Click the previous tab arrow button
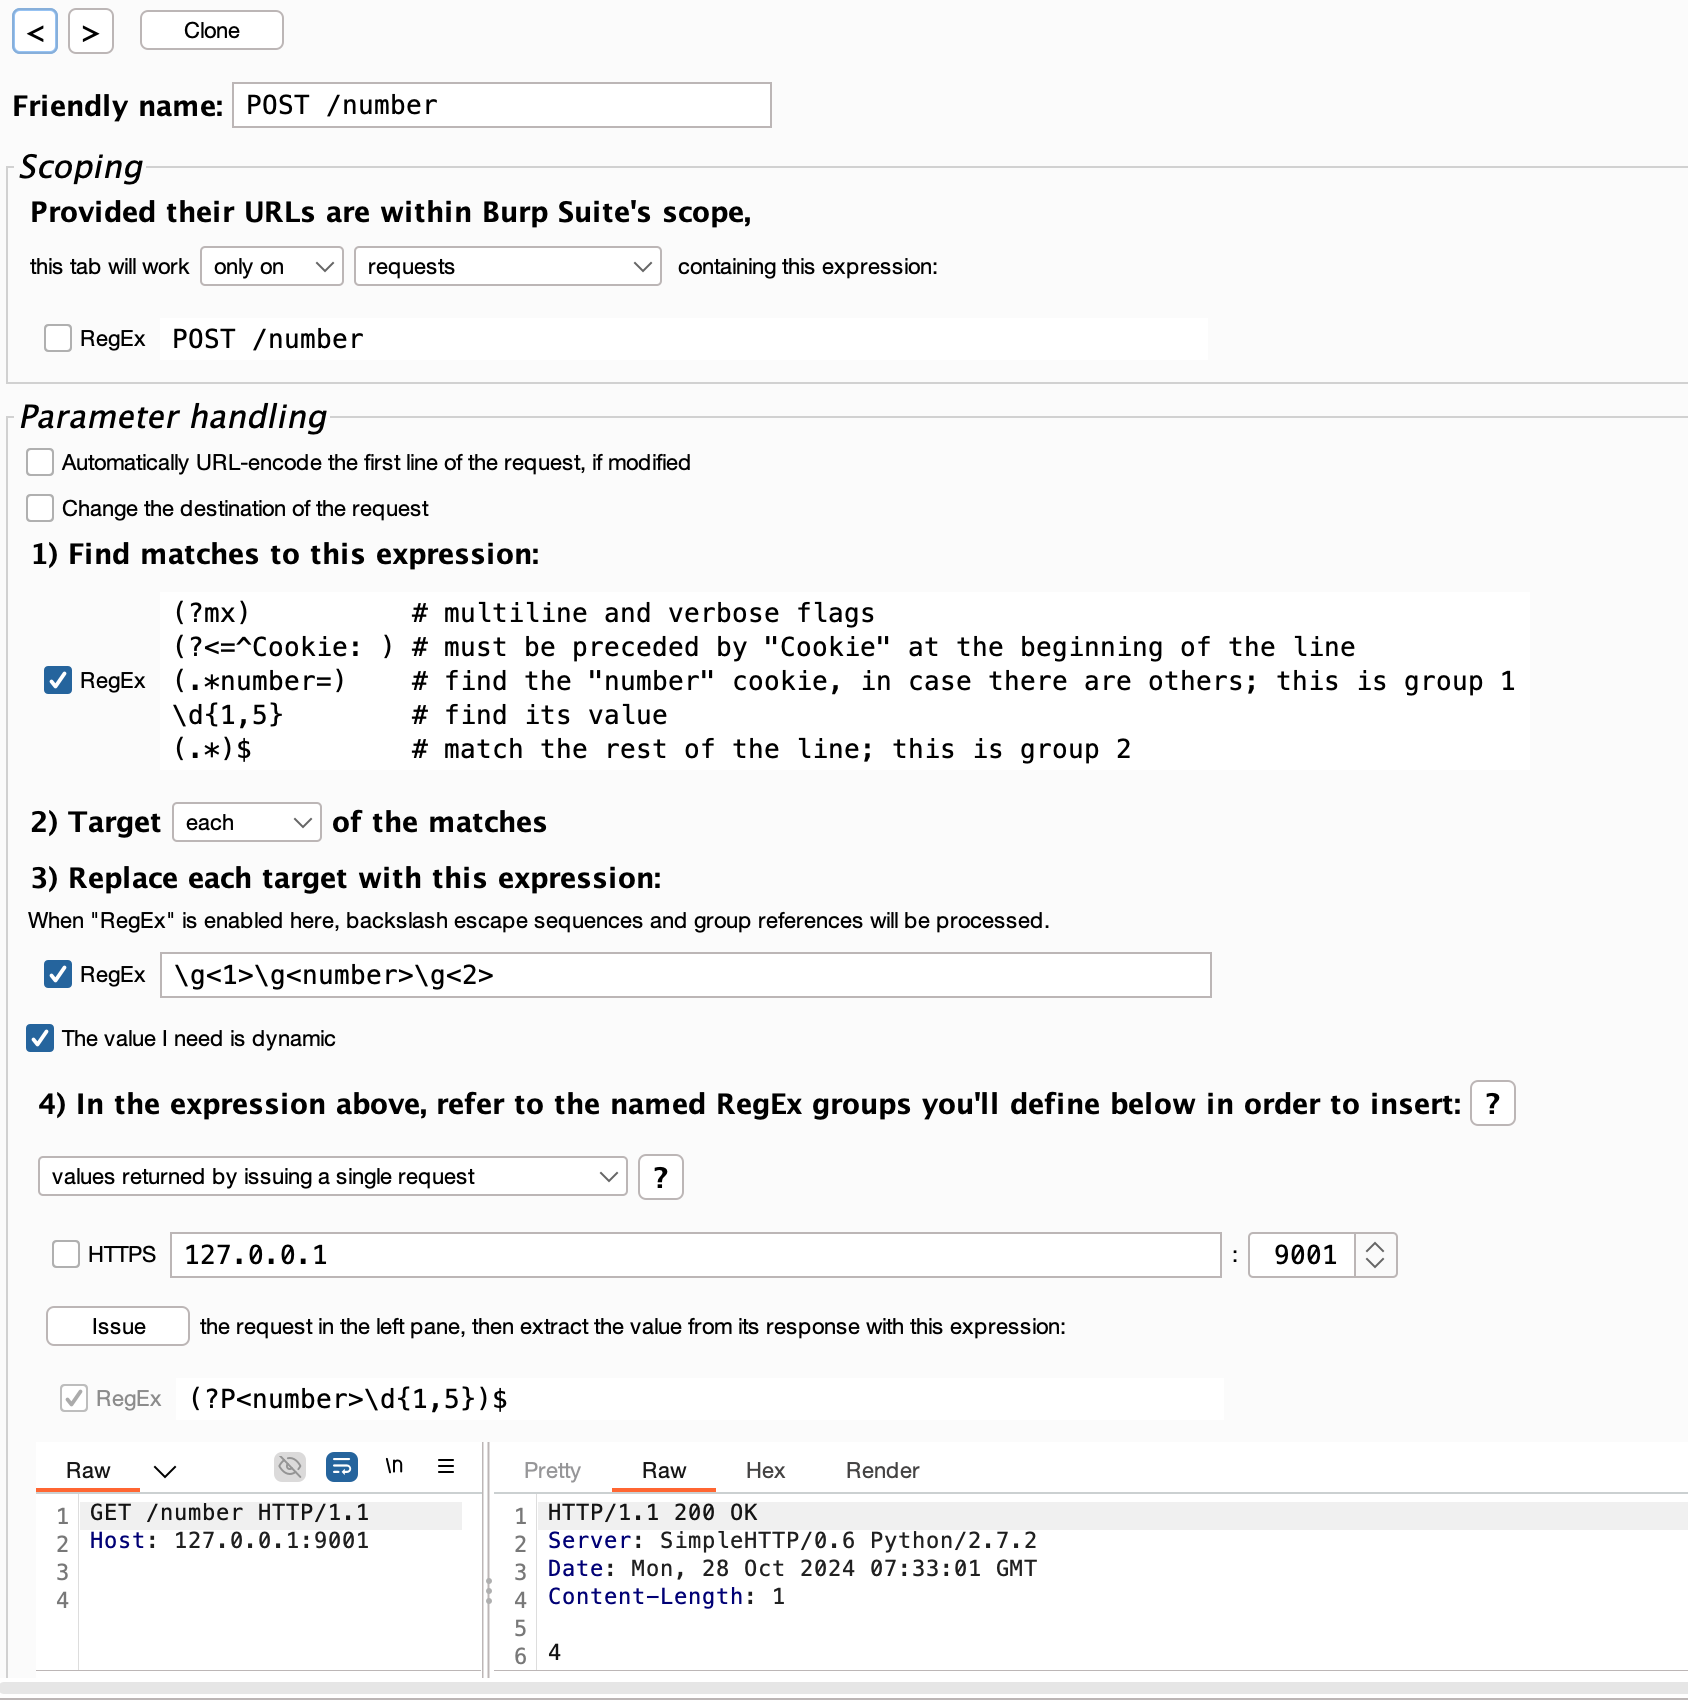This screenshot has height=1700, width=1688. [x=35, y=32]
